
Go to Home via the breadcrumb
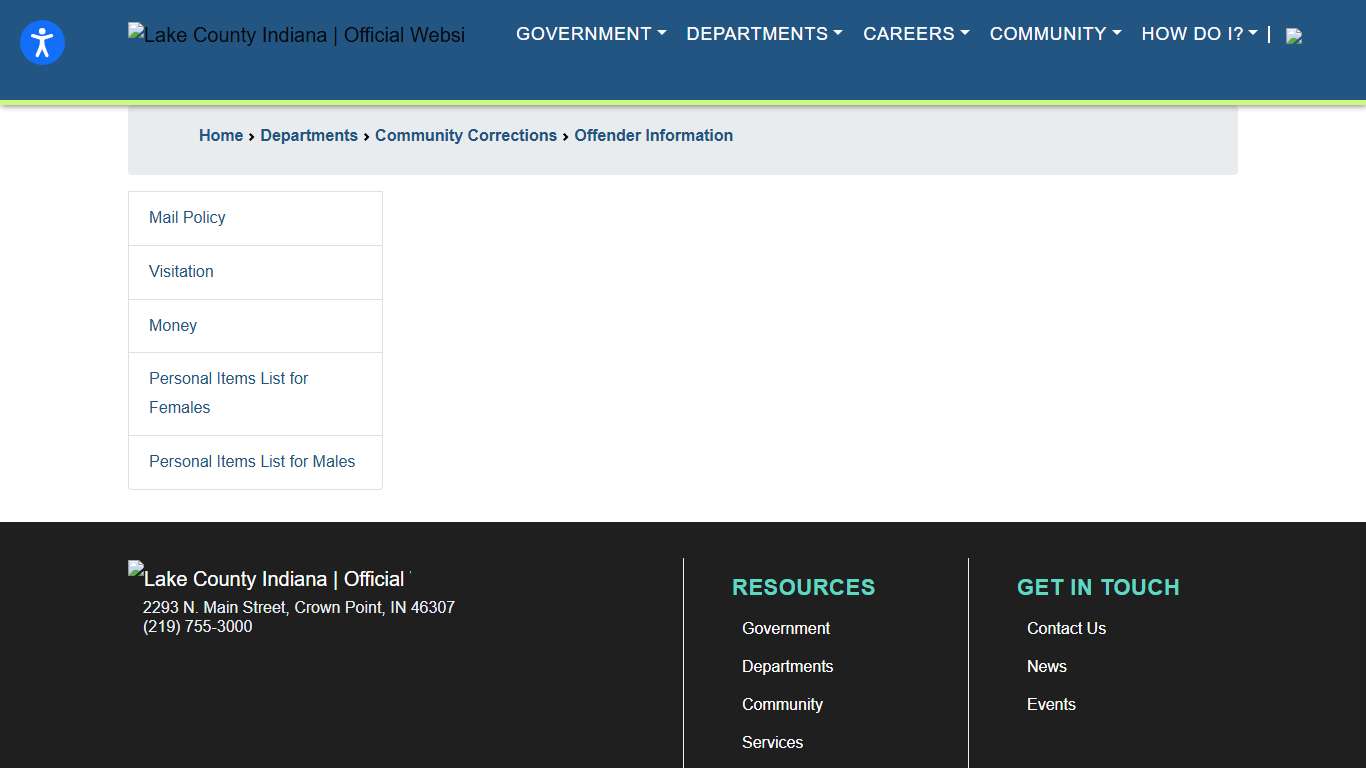coord(221,135)
